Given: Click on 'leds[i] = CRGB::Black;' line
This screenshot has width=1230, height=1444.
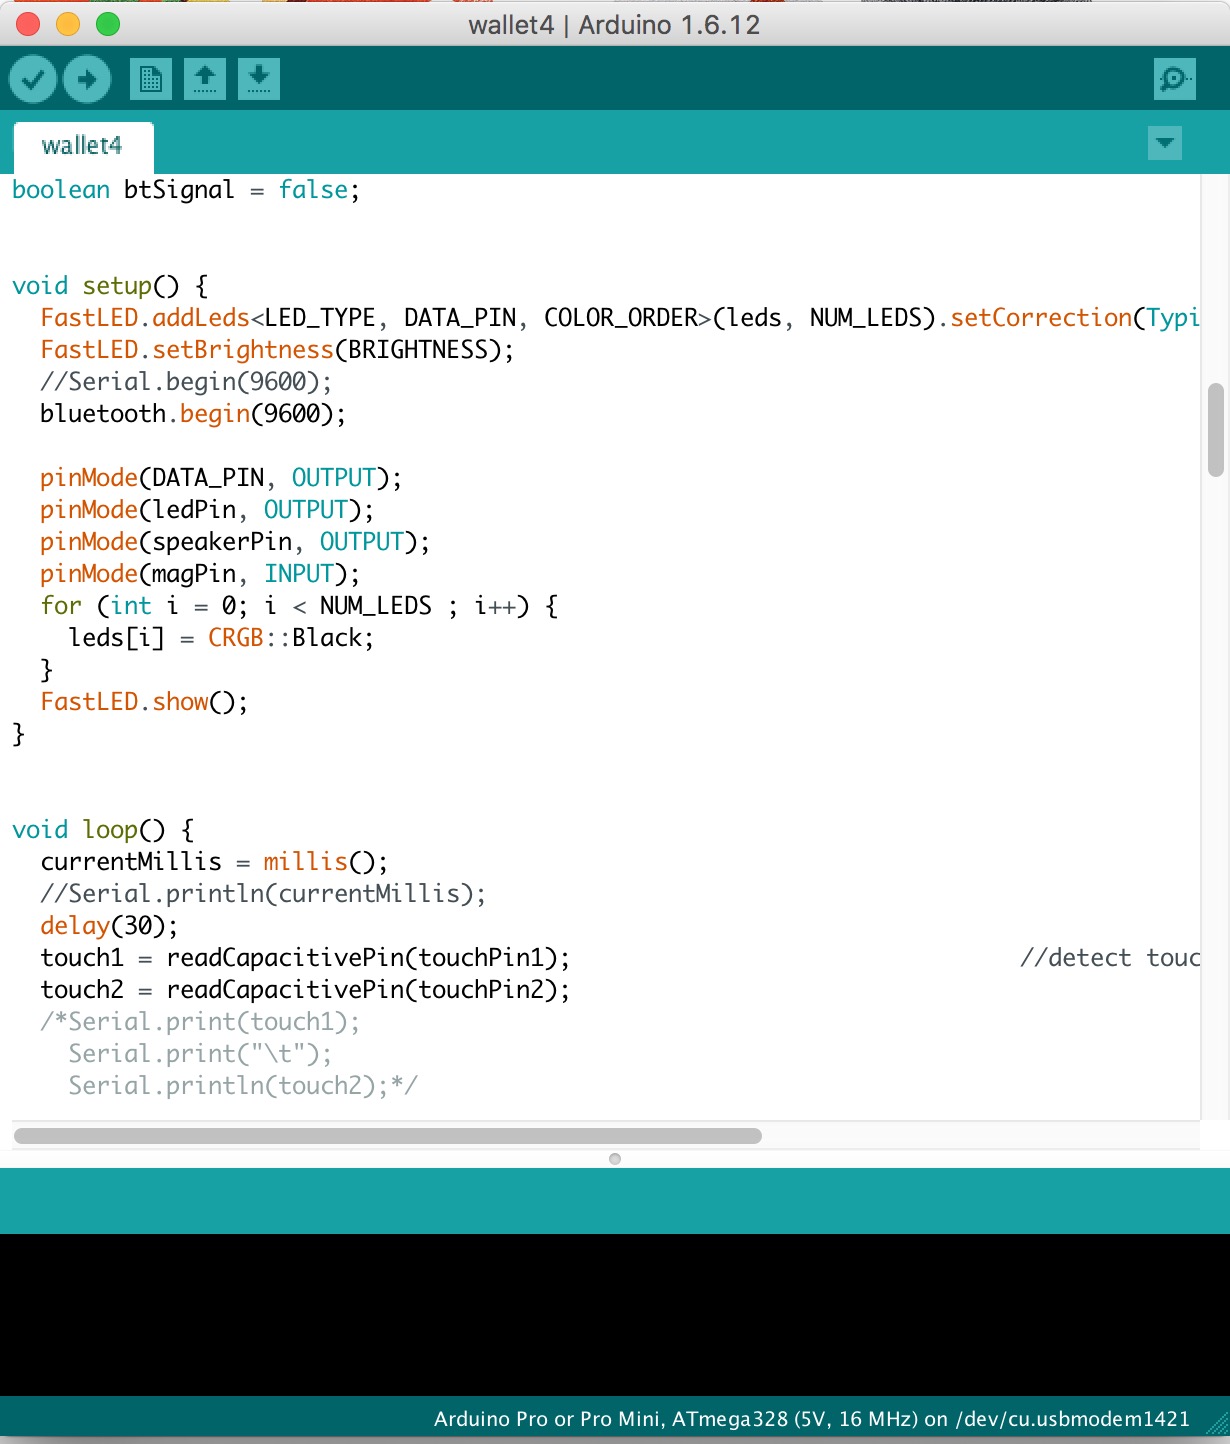Looking at the screenshot, I should (221, 638).
